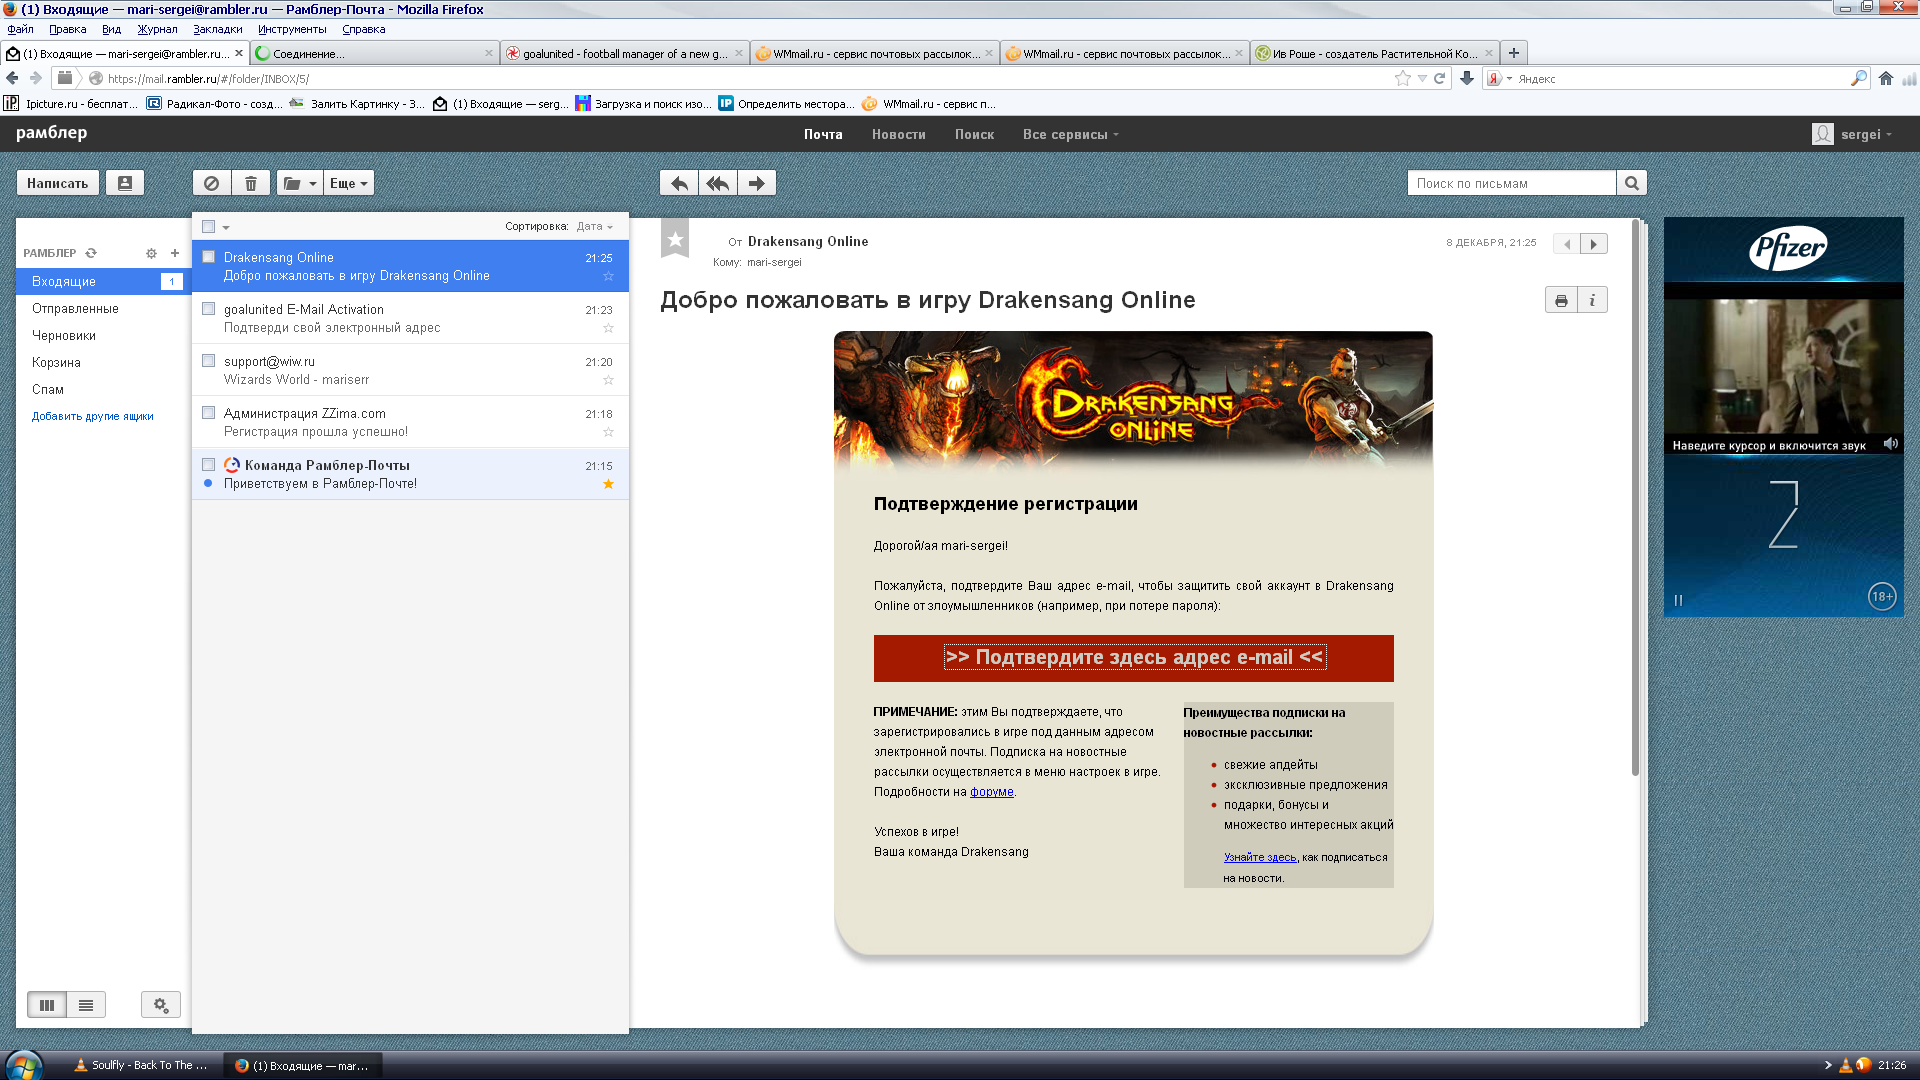This screenshot has height=1080, width=1920.
Task: Open Ipicture.ru bookmark
Action: [x=71, y=104]
